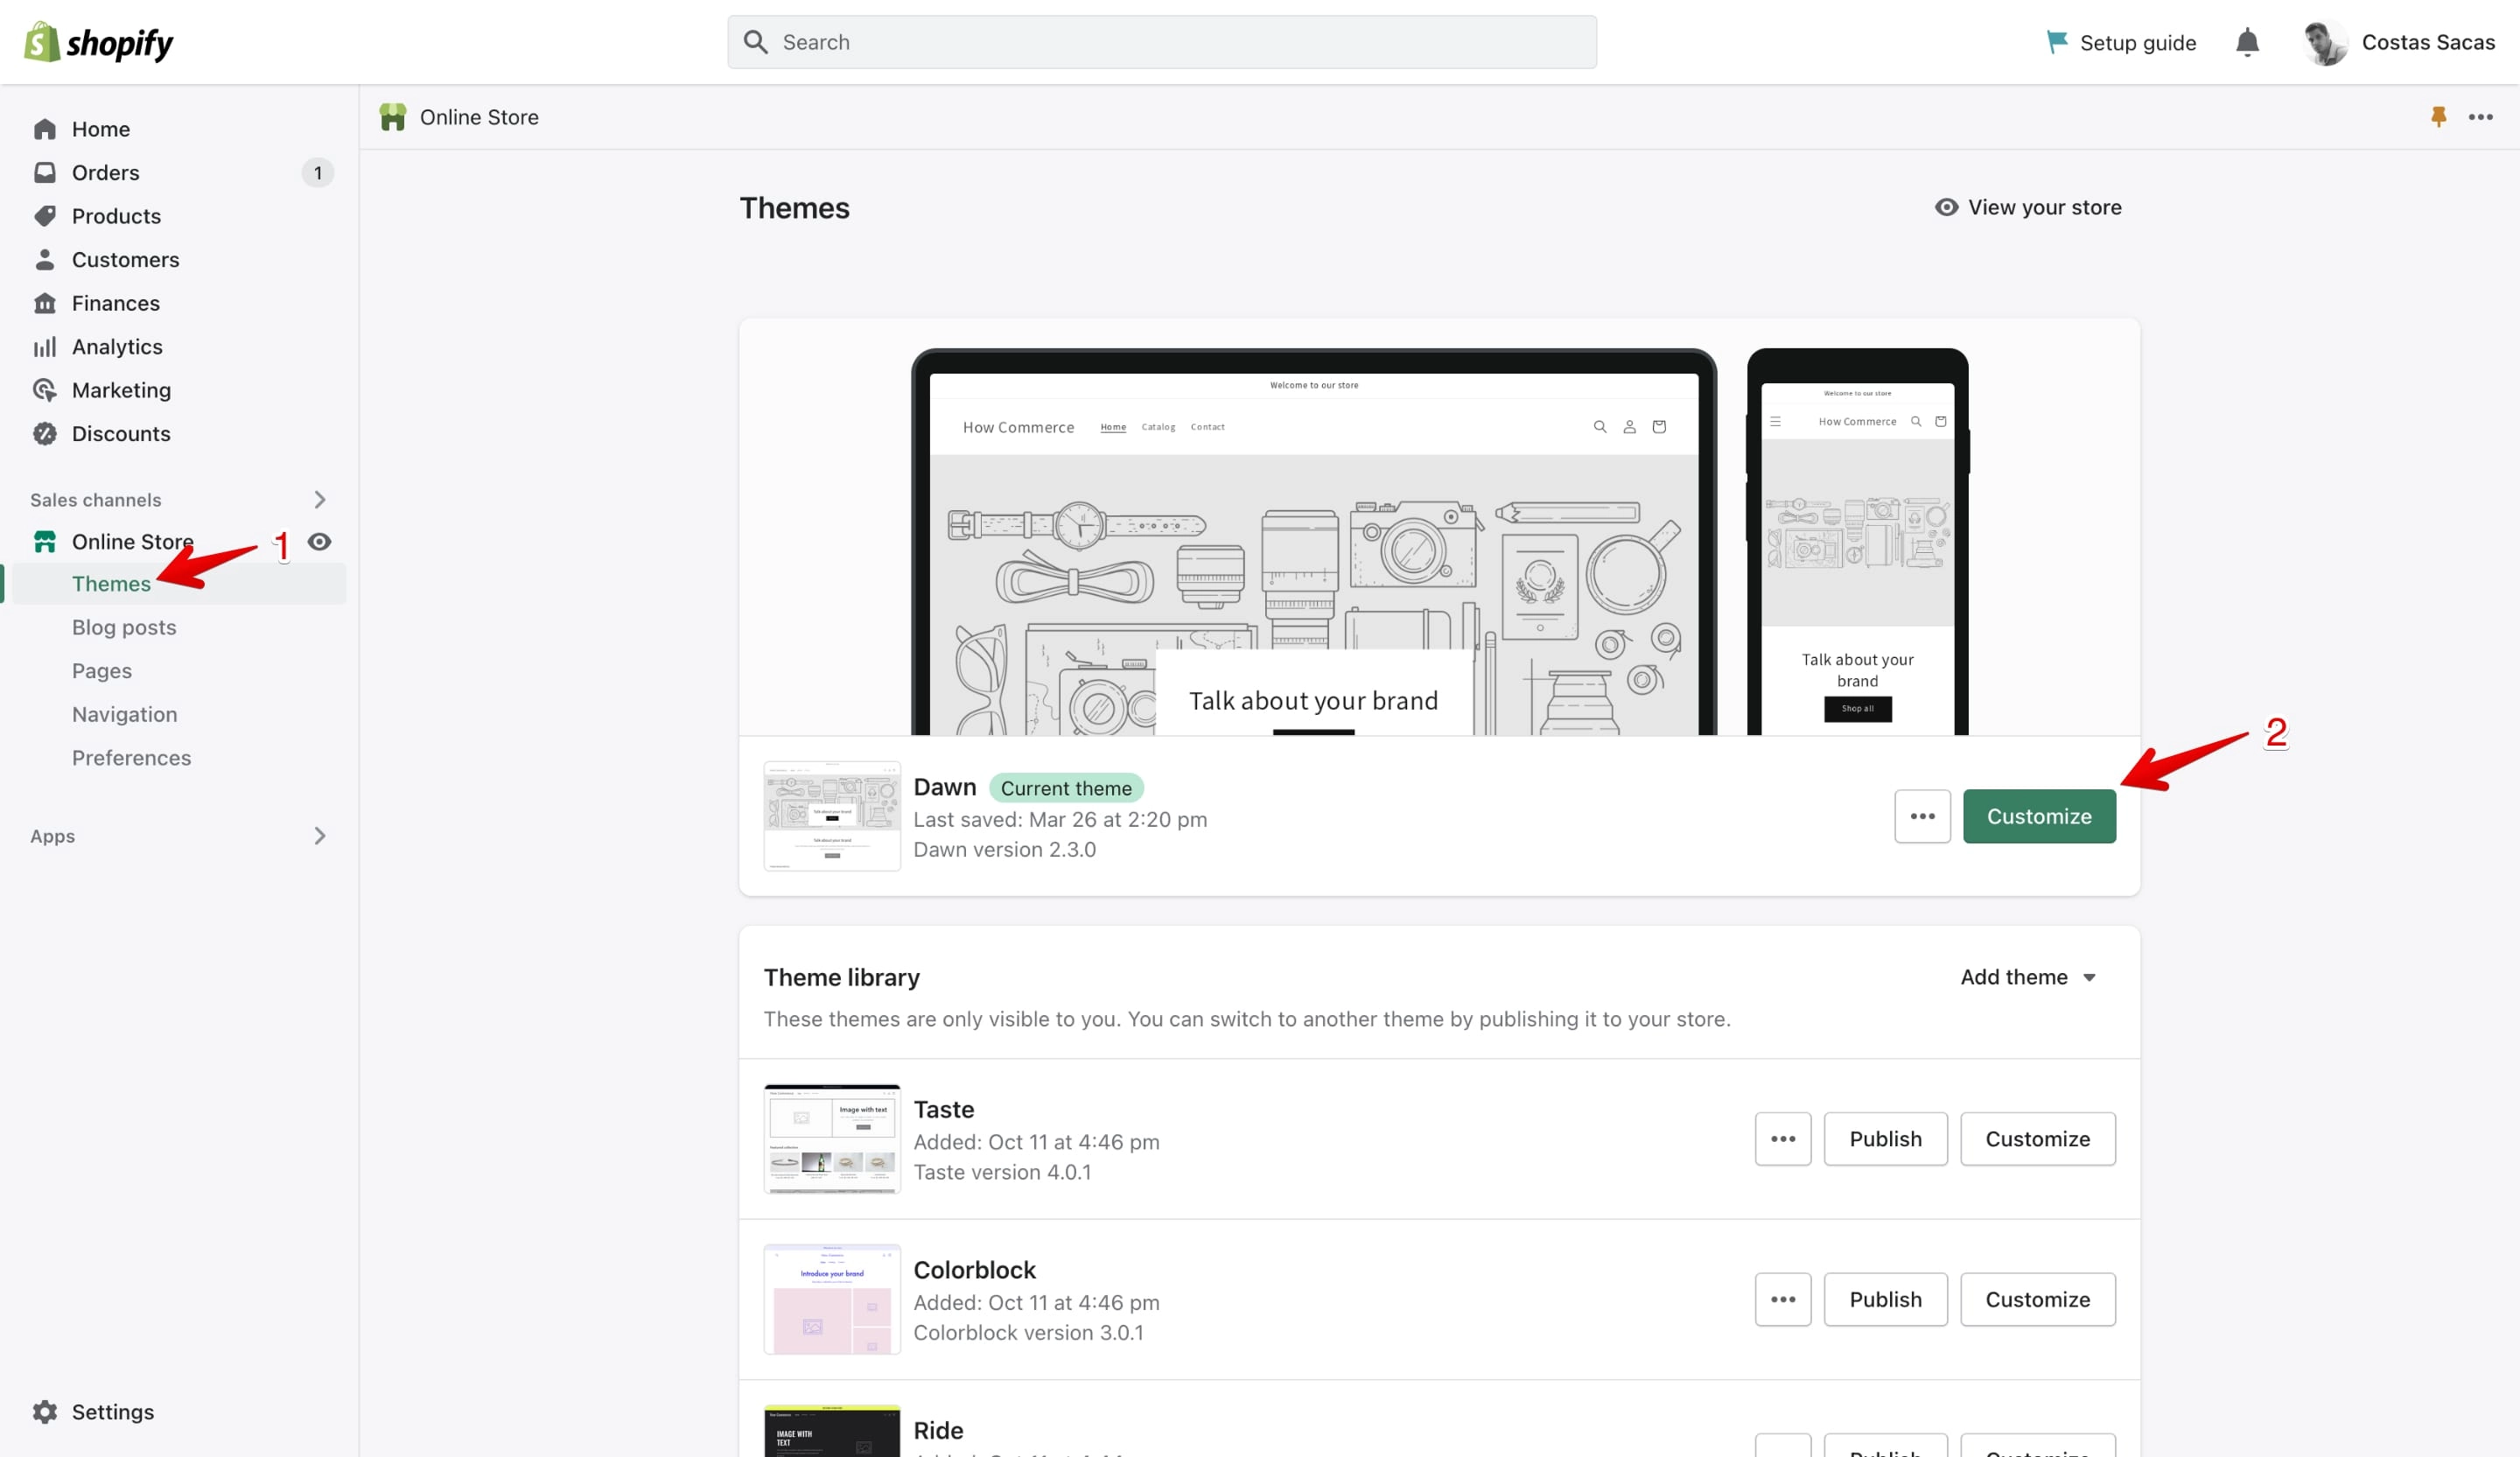Click Taste version 4.0.1 text
This screenshot has height=1457, width=2520.
coord(1002,1171)
